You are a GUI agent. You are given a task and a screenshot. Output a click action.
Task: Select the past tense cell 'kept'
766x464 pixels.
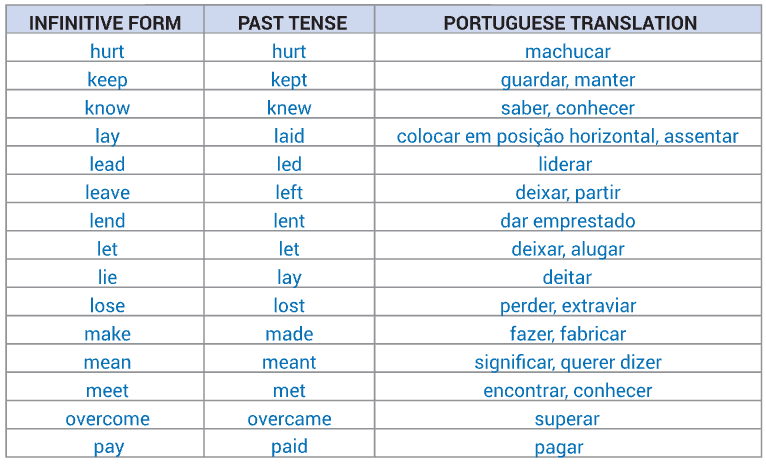coord(289,80)
